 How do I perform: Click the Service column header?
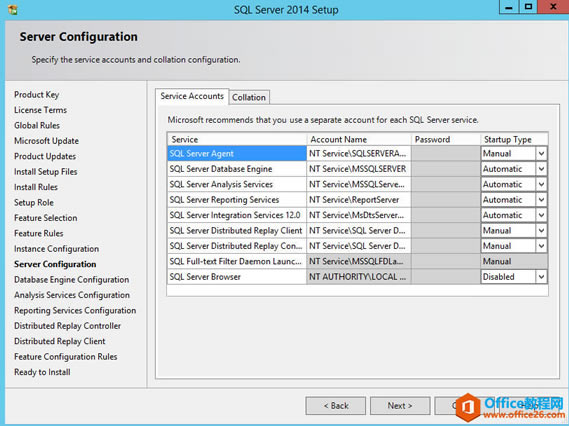237,139
